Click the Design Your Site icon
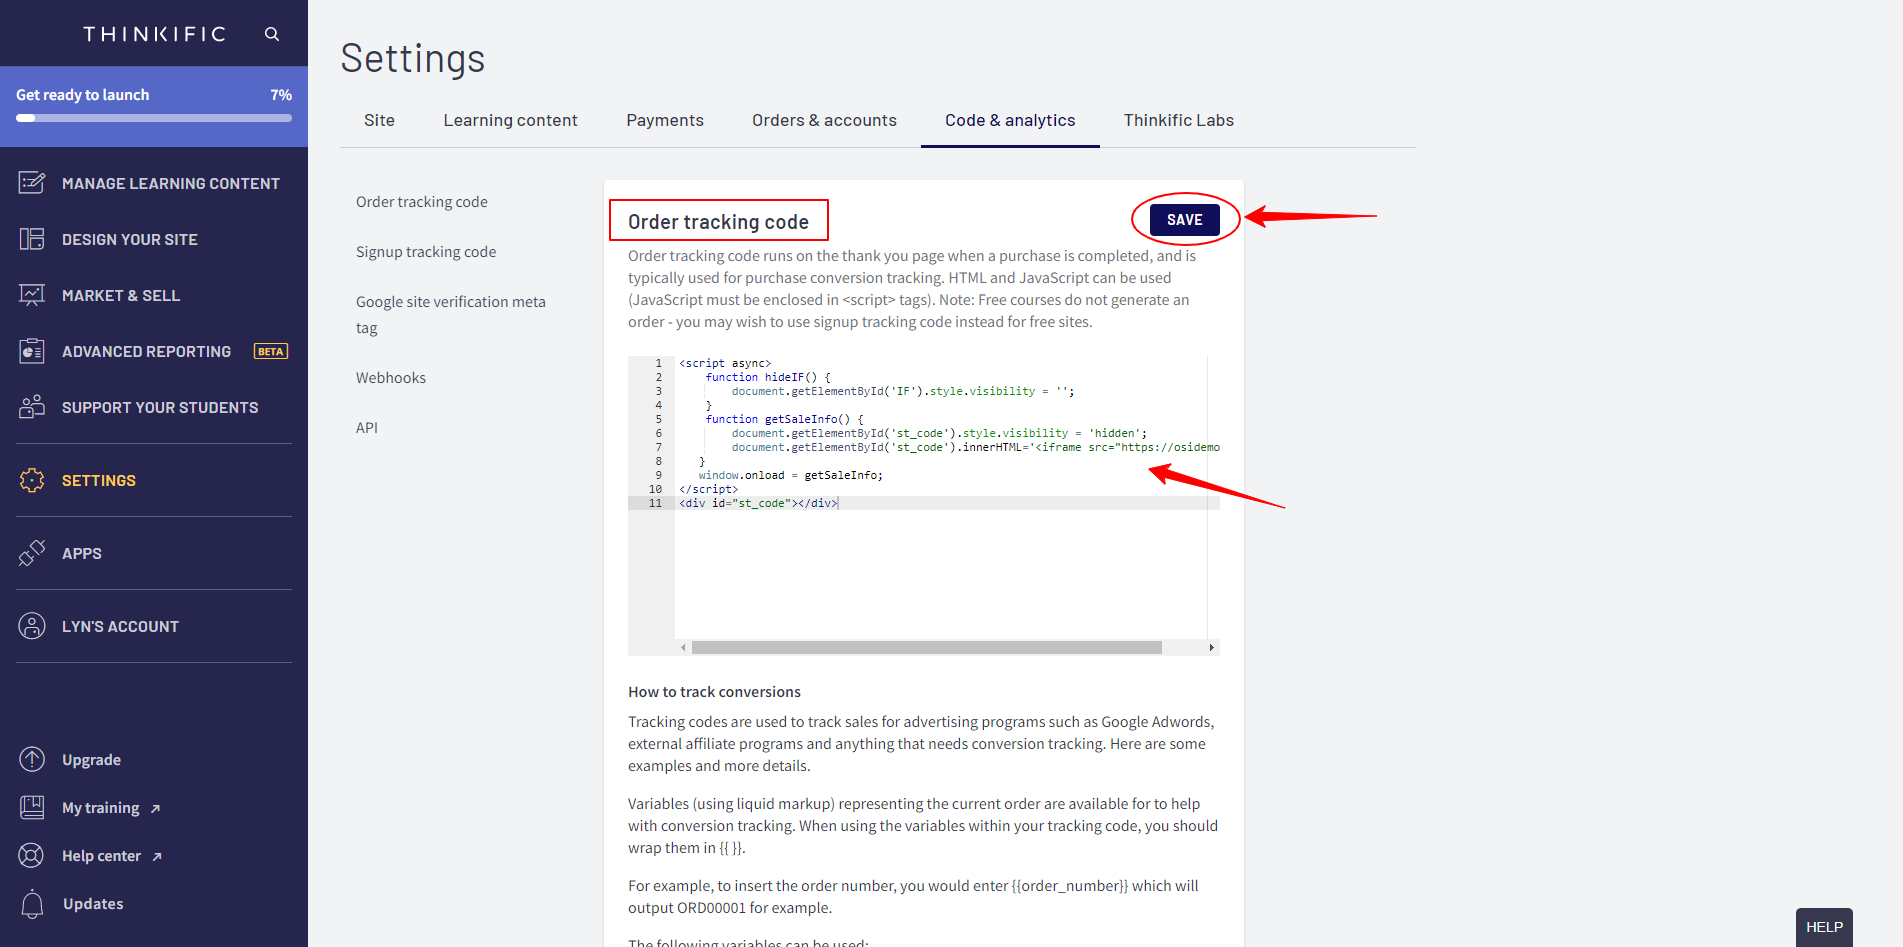The width and height of the screenshot is (1903, 947). tap(32, 239)
